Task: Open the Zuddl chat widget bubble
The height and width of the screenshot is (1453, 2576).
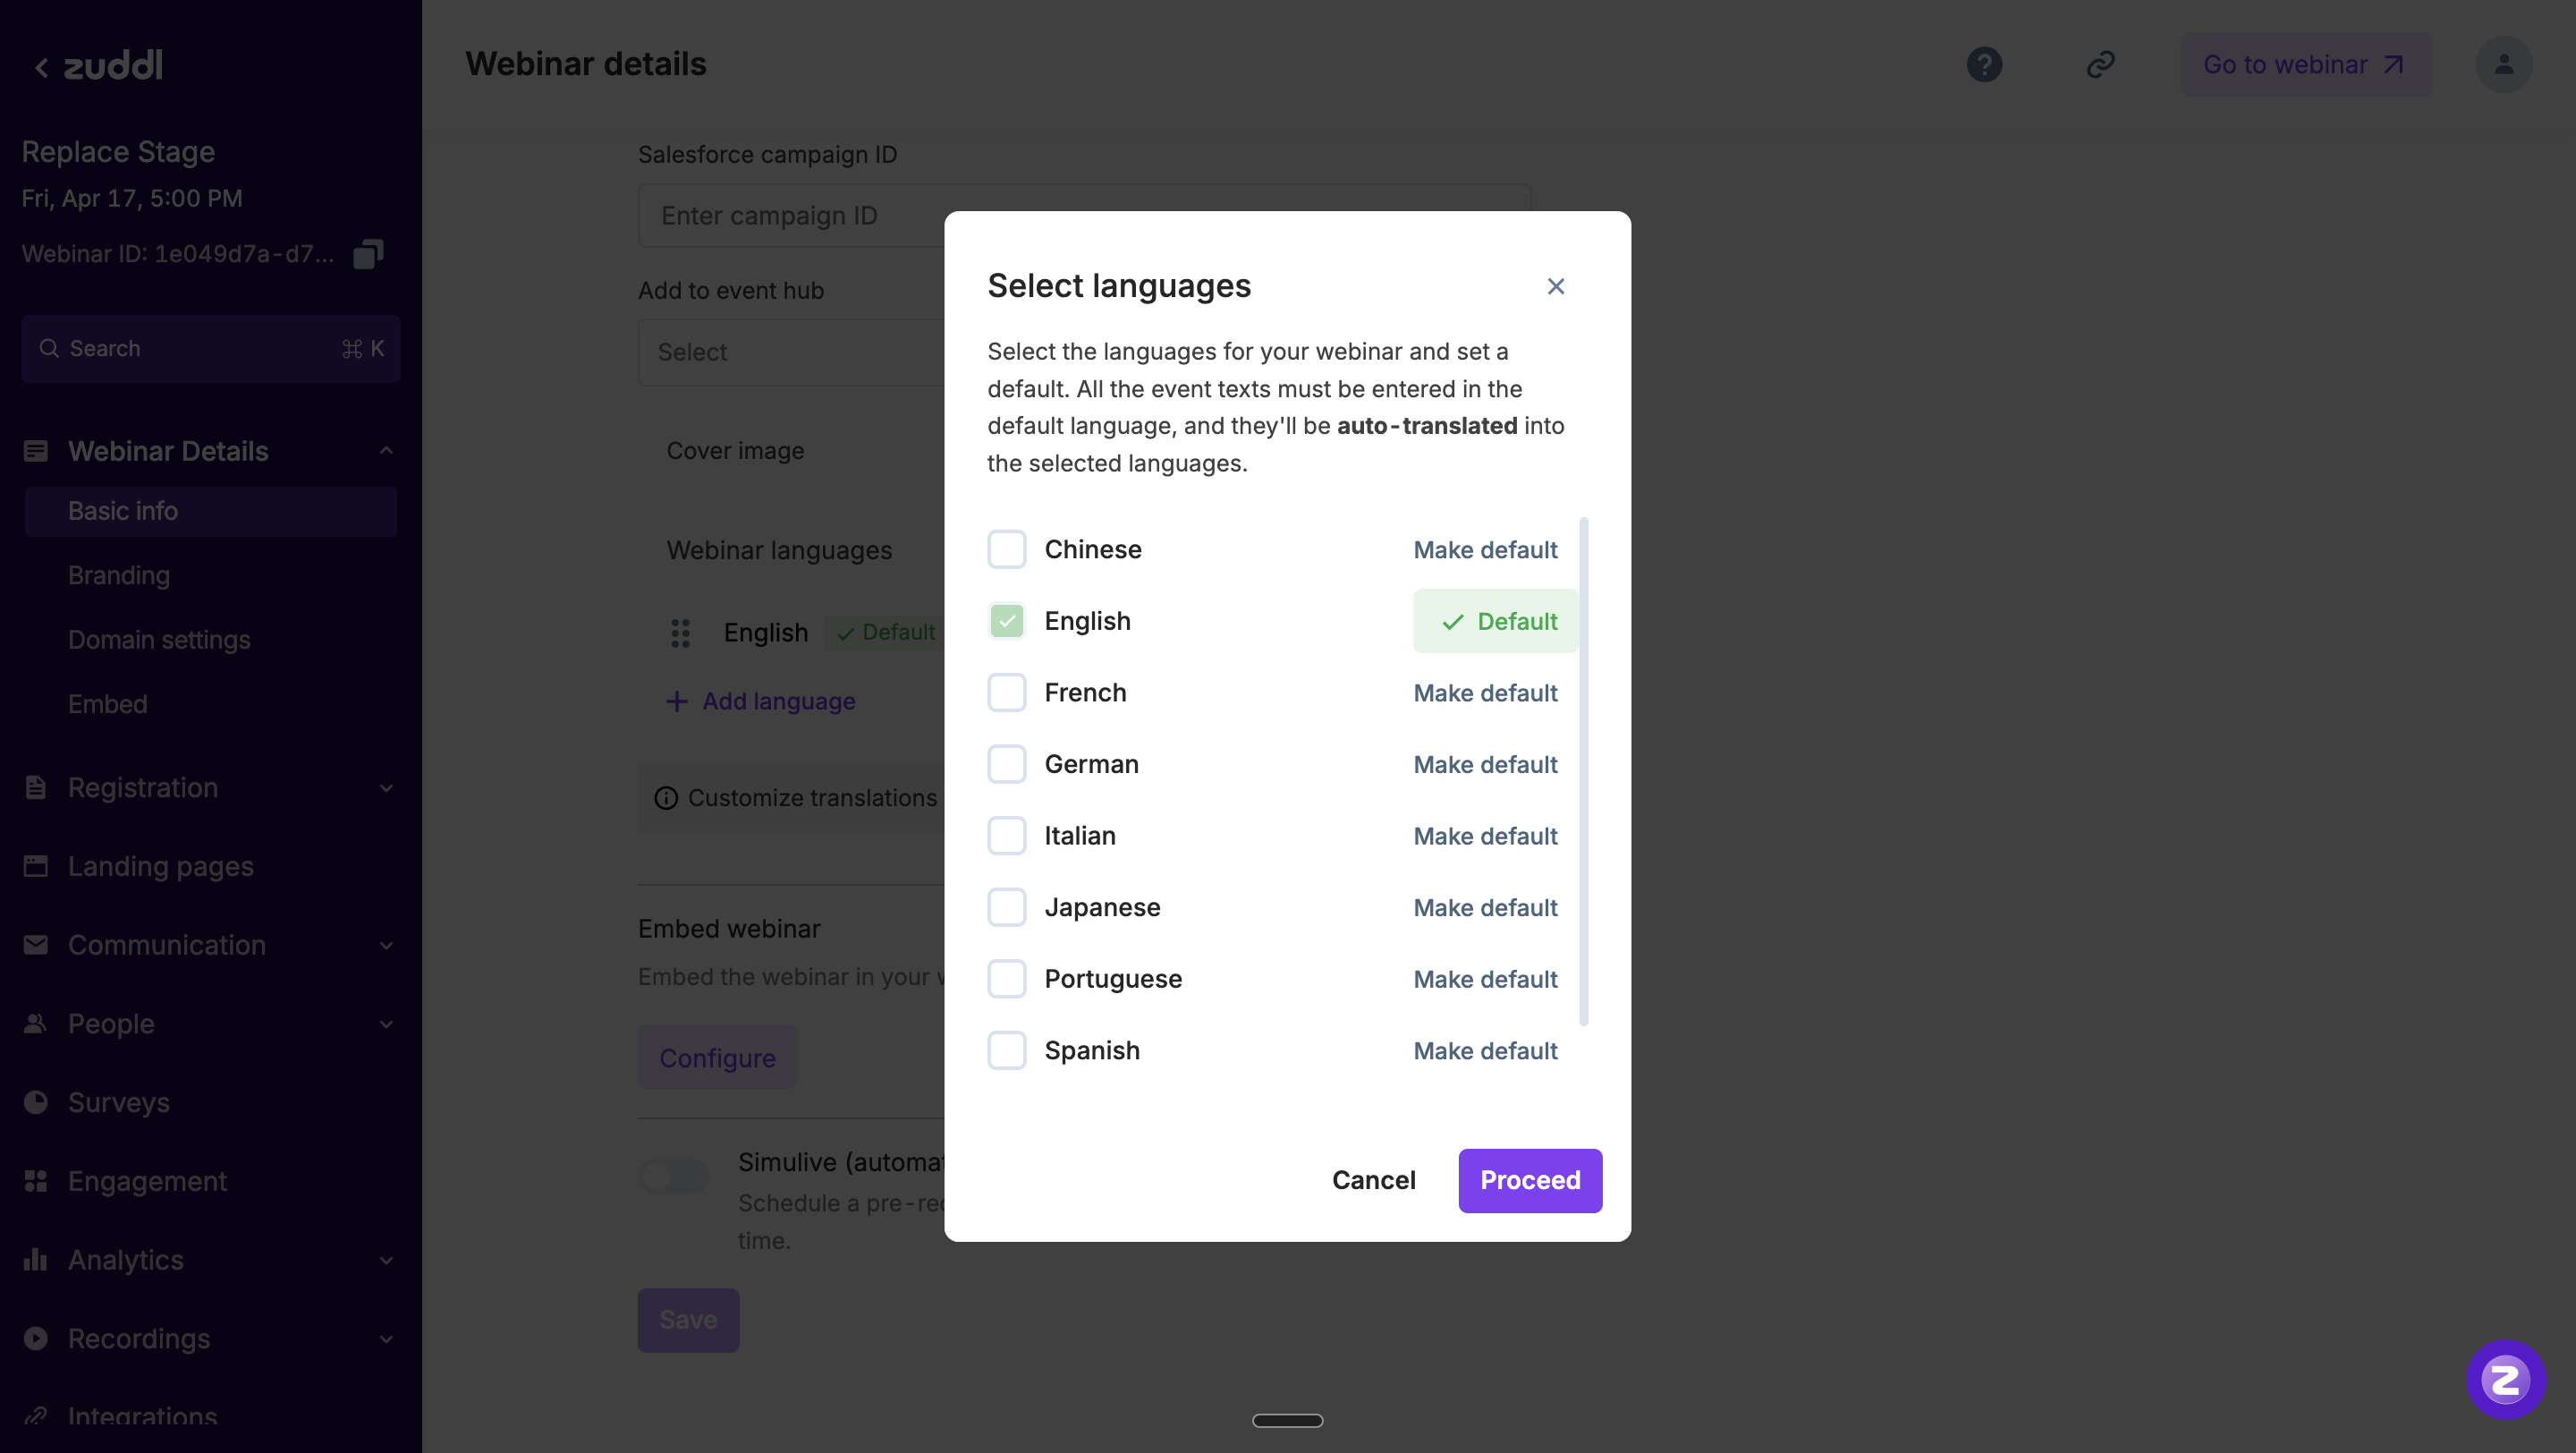Action: coord(2505,1380)
